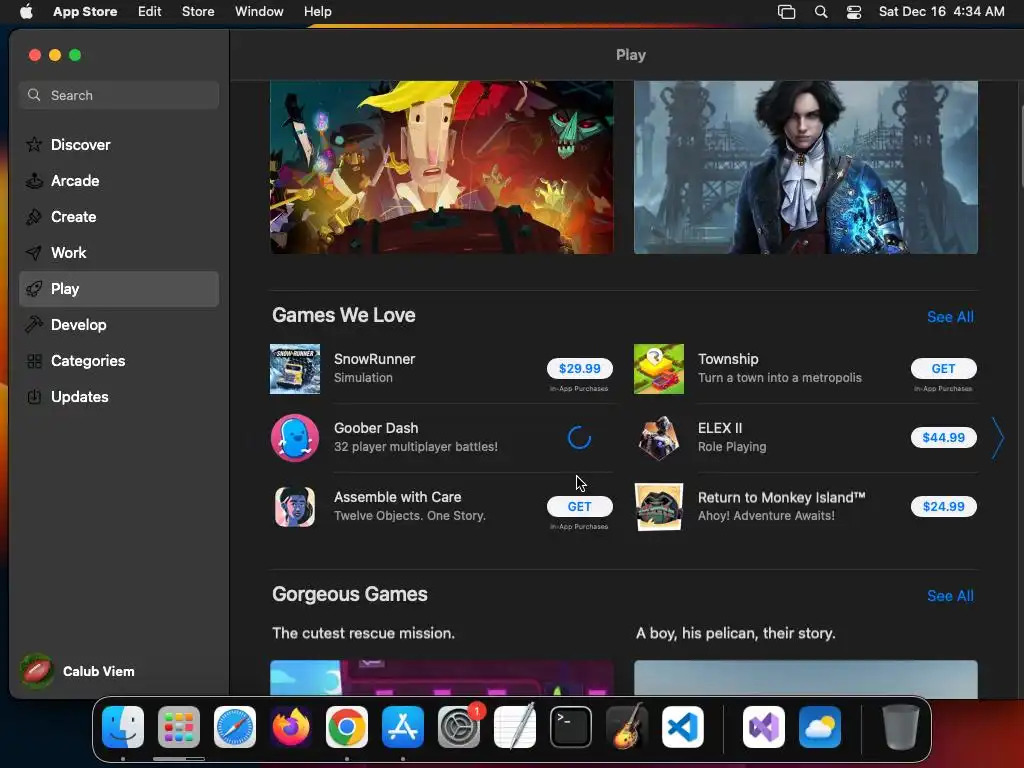Open Terminal from the Dock
1024x768 pixels.
tap(571, 727)
